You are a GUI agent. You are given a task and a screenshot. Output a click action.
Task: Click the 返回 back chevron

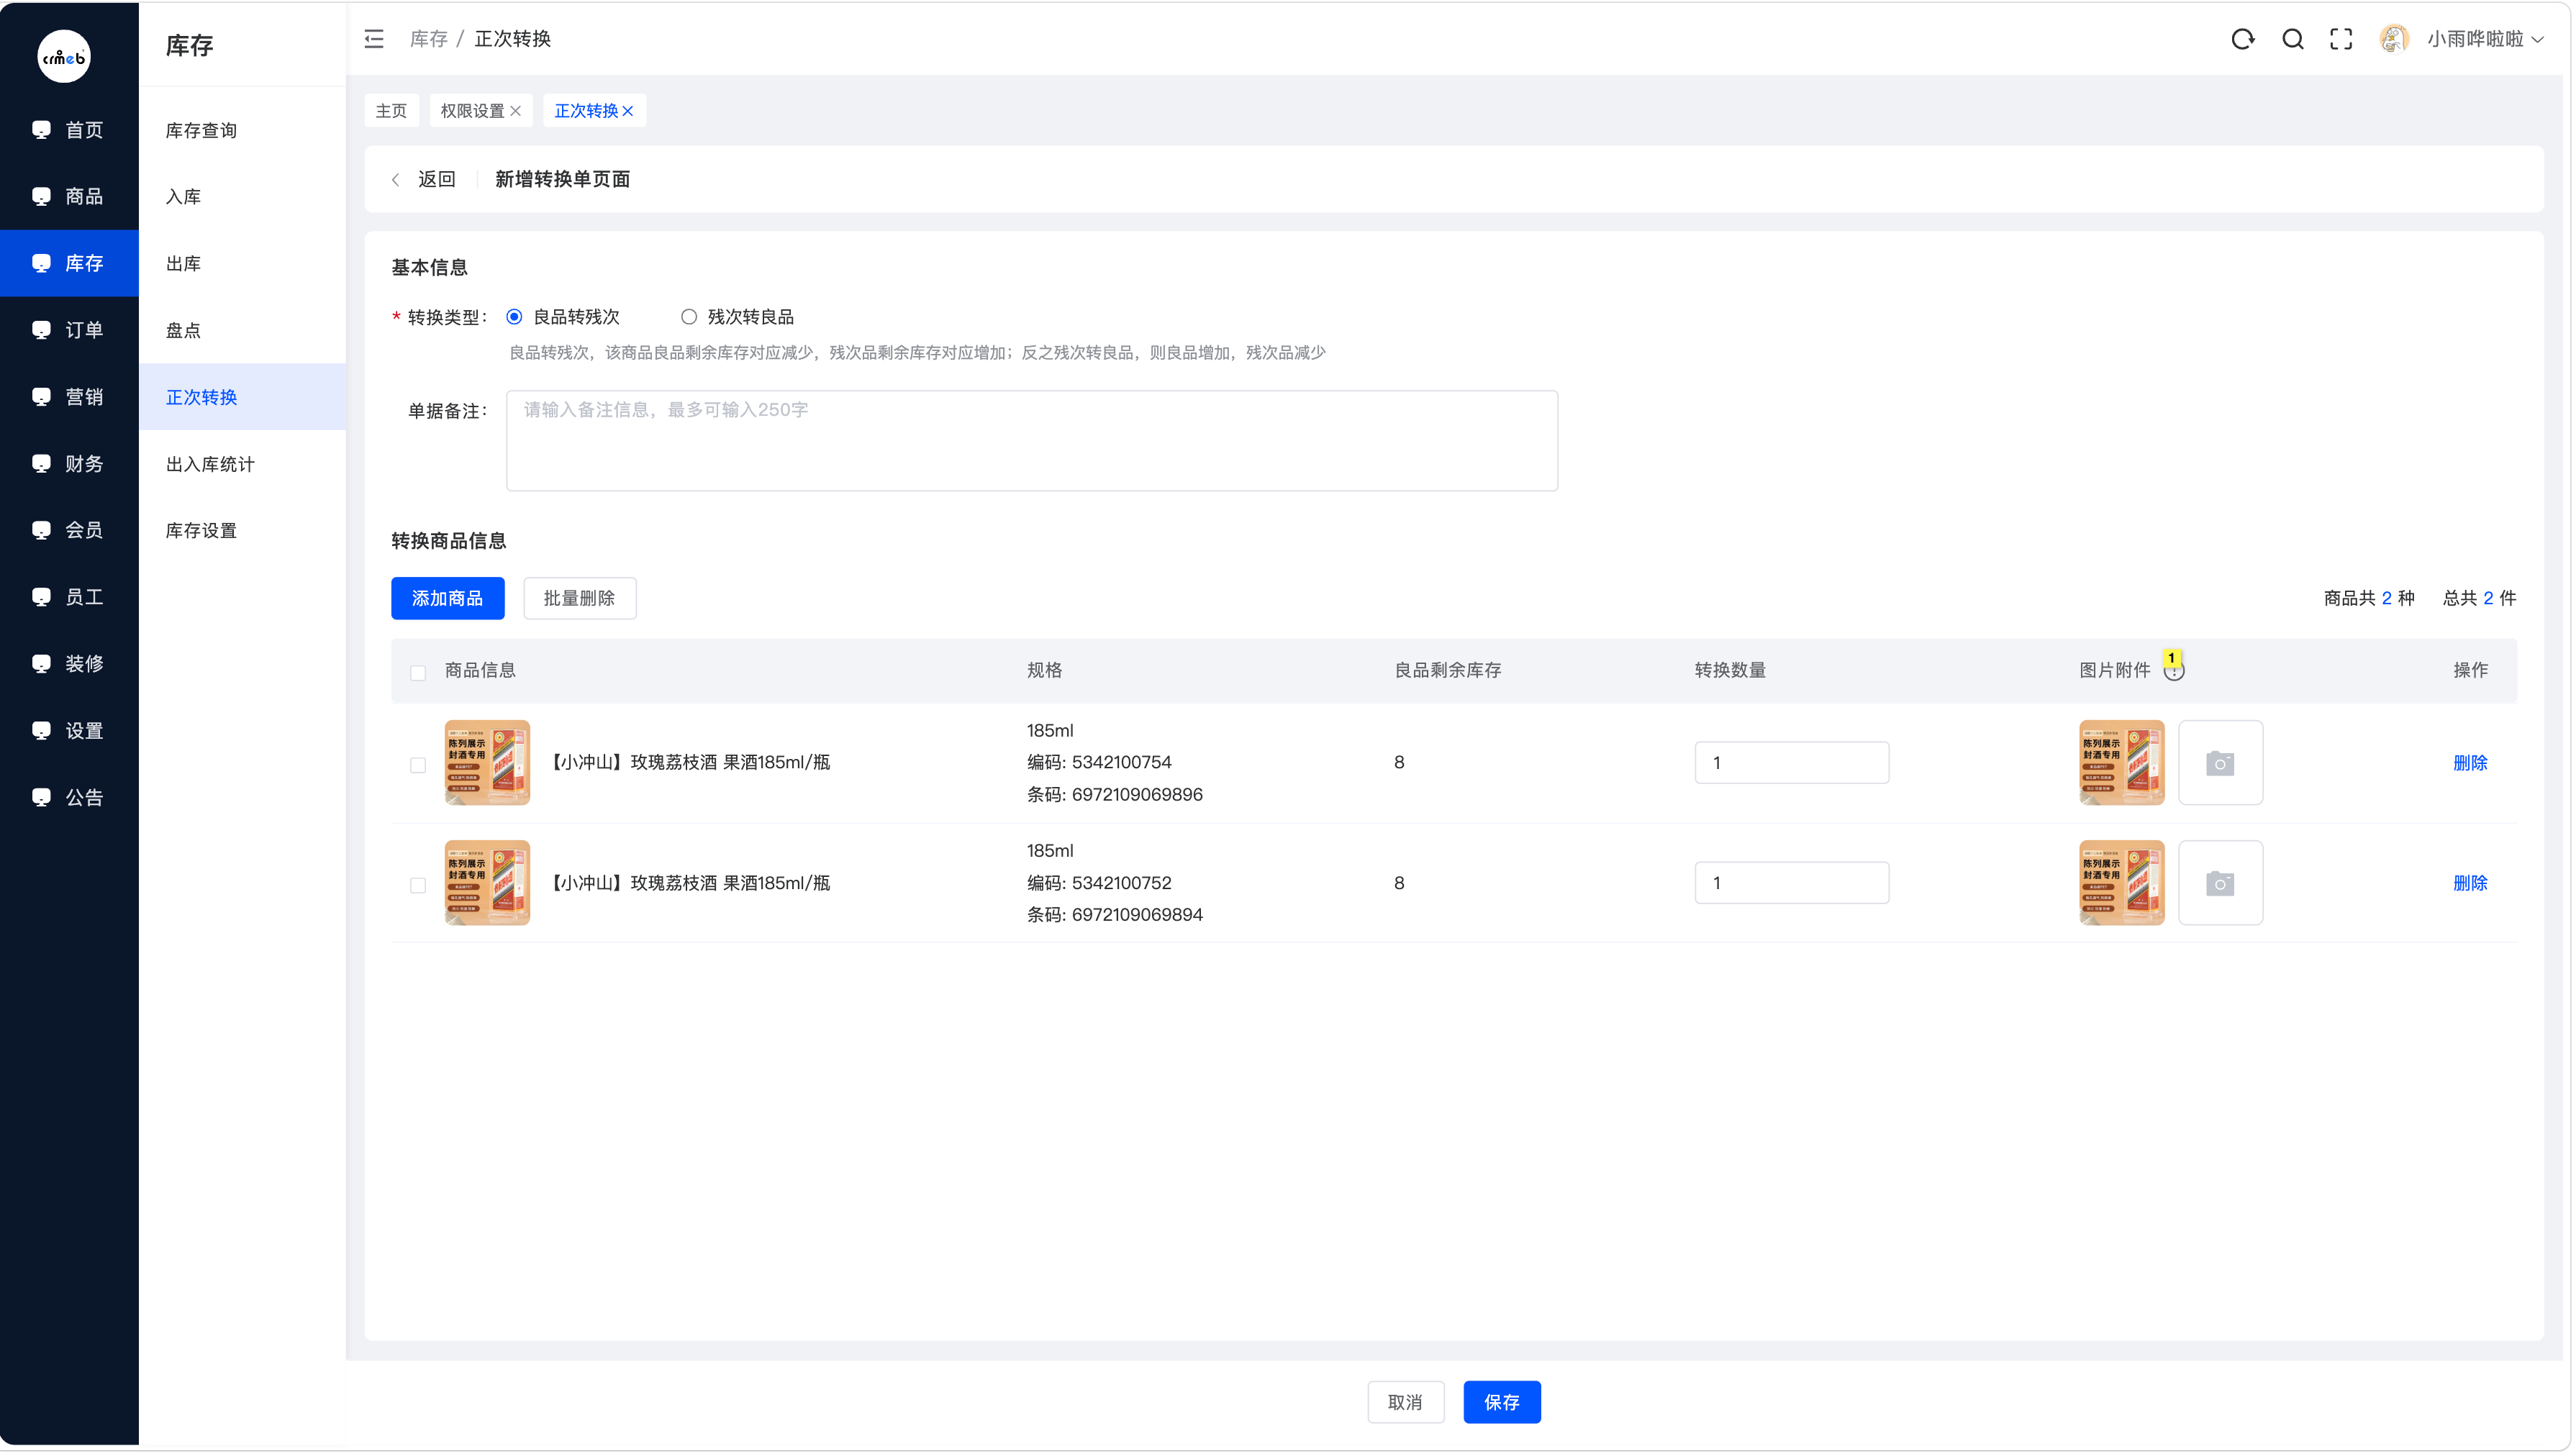[x=395, y=180]
